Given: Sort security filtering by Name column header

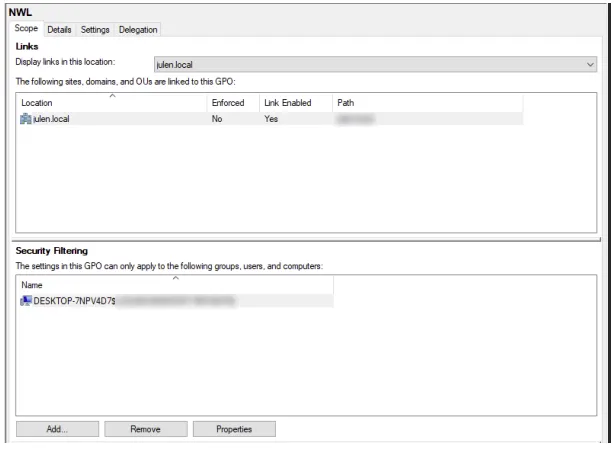Looking at the screenshot, I should [175, 285].
